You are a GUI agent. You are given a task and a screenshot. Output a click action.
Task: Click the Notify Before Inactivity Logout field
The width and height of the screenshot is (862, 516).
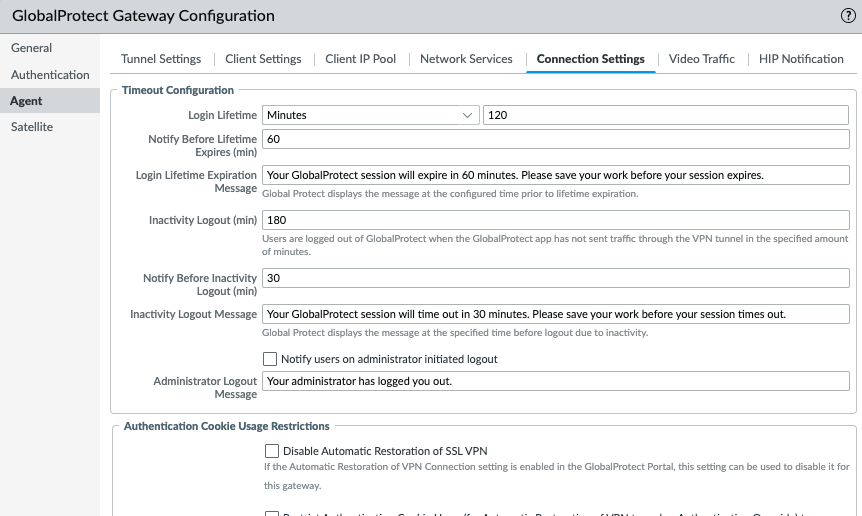point(555,278)
